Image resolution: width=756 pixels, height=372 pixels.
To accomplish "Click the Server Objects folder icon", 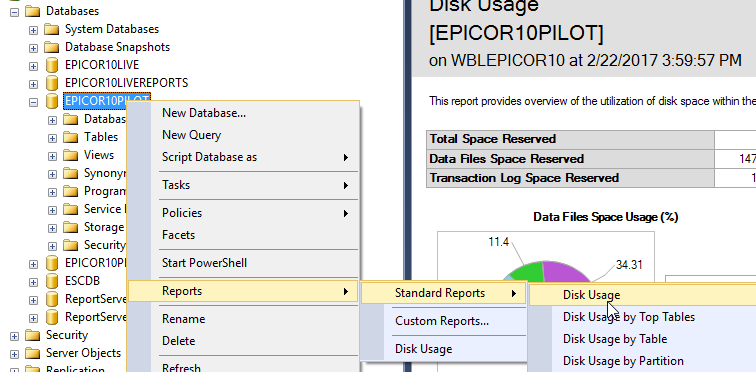I will [x=33, y=353].
